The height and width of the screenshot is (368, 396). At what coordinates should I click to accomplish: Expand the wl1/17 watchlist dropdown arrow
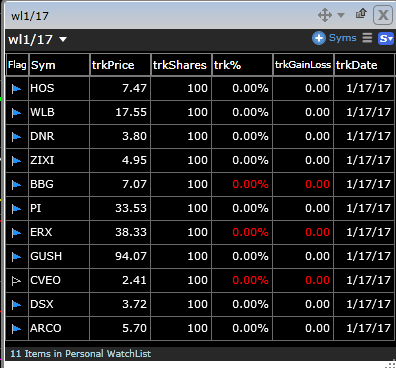pos(63,40)
